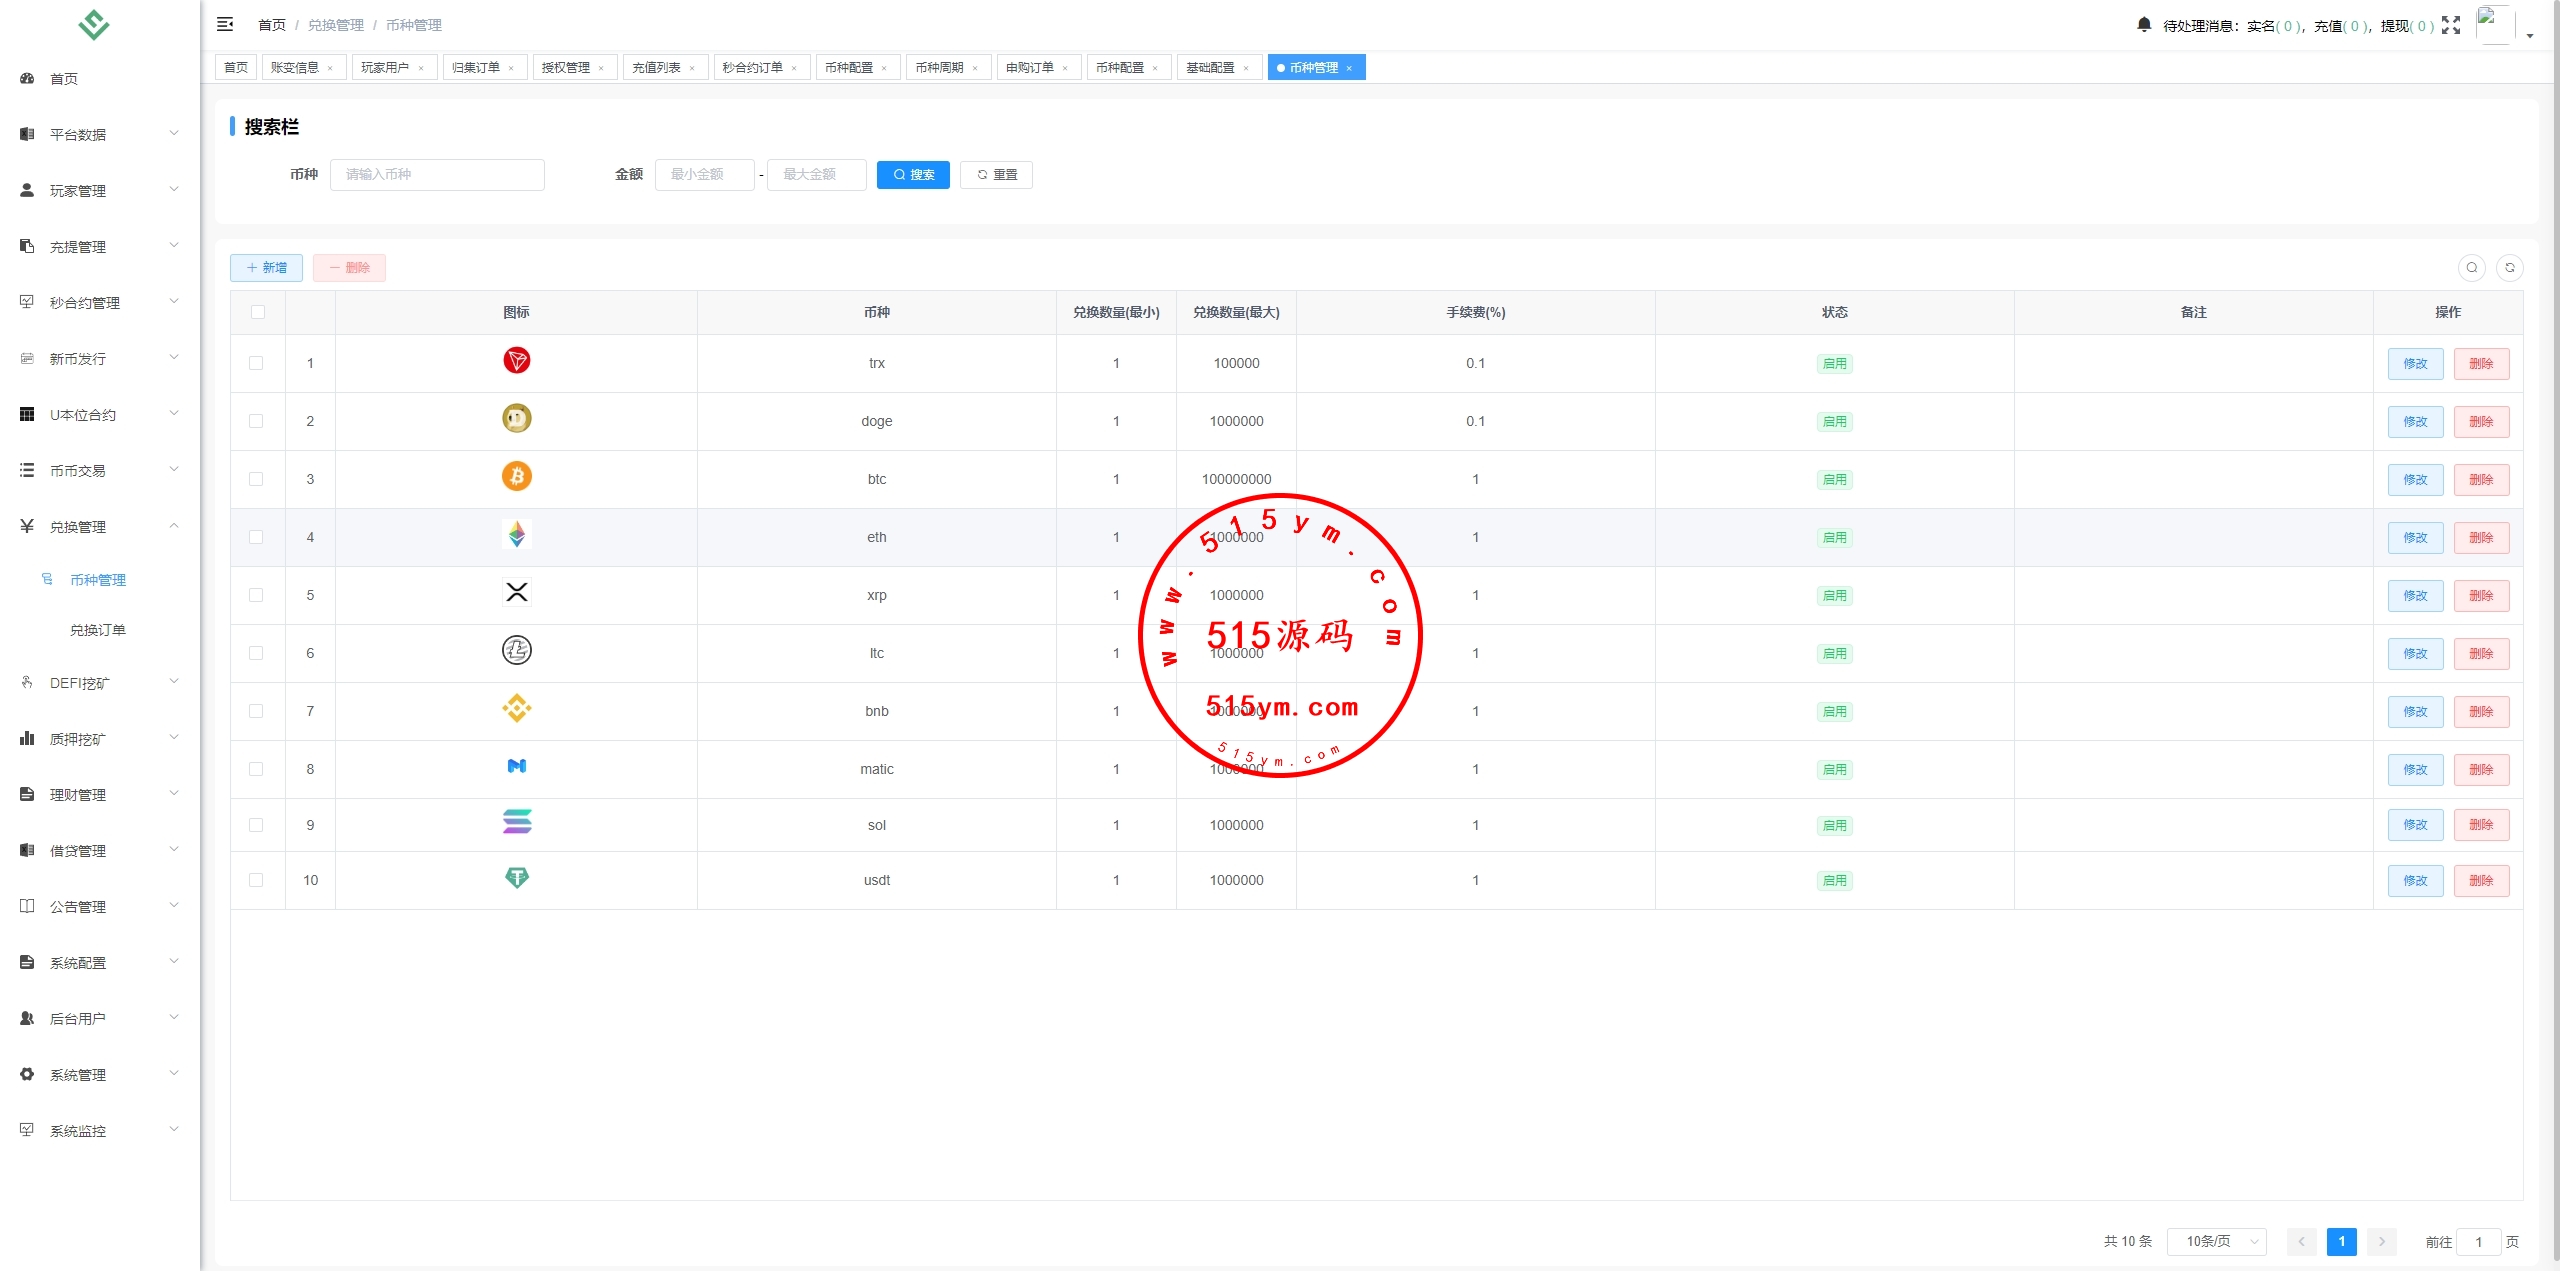The image size is (2560, 1271).
Task: Open the 10条/页 page size dropdown
Action: (2216, 1241)
